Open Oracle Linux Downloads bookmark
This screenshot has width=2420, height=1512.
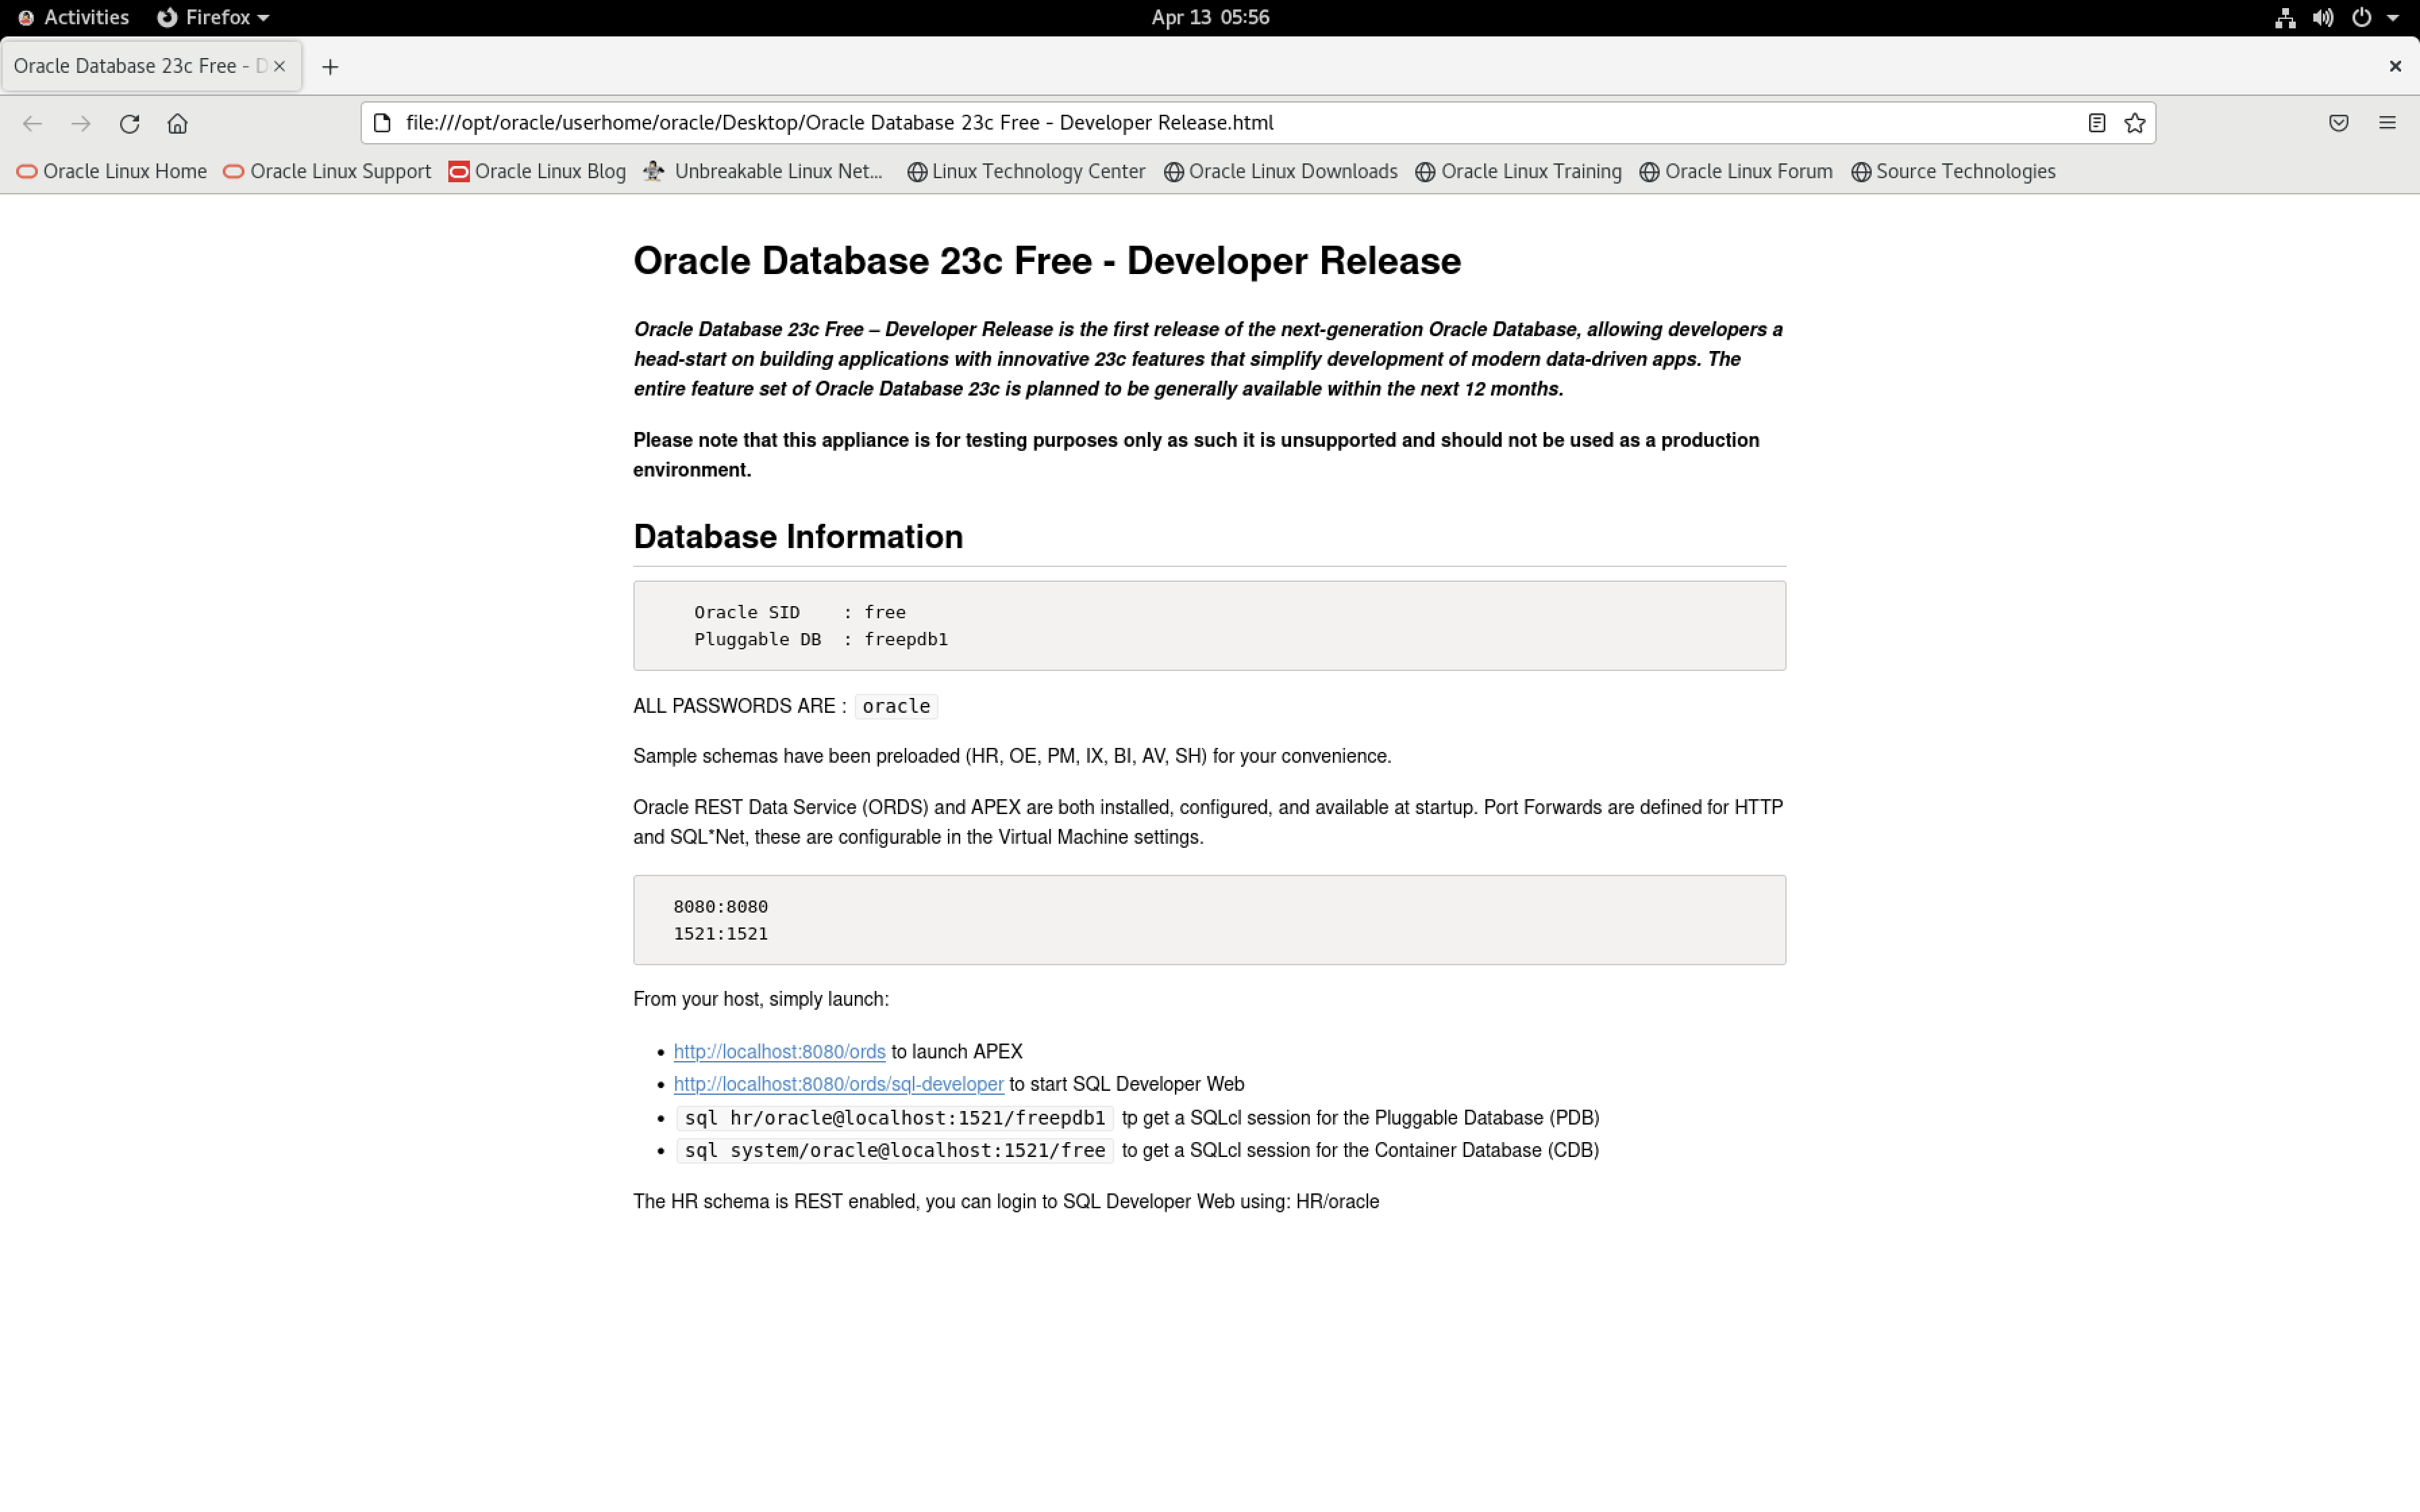1281,171
